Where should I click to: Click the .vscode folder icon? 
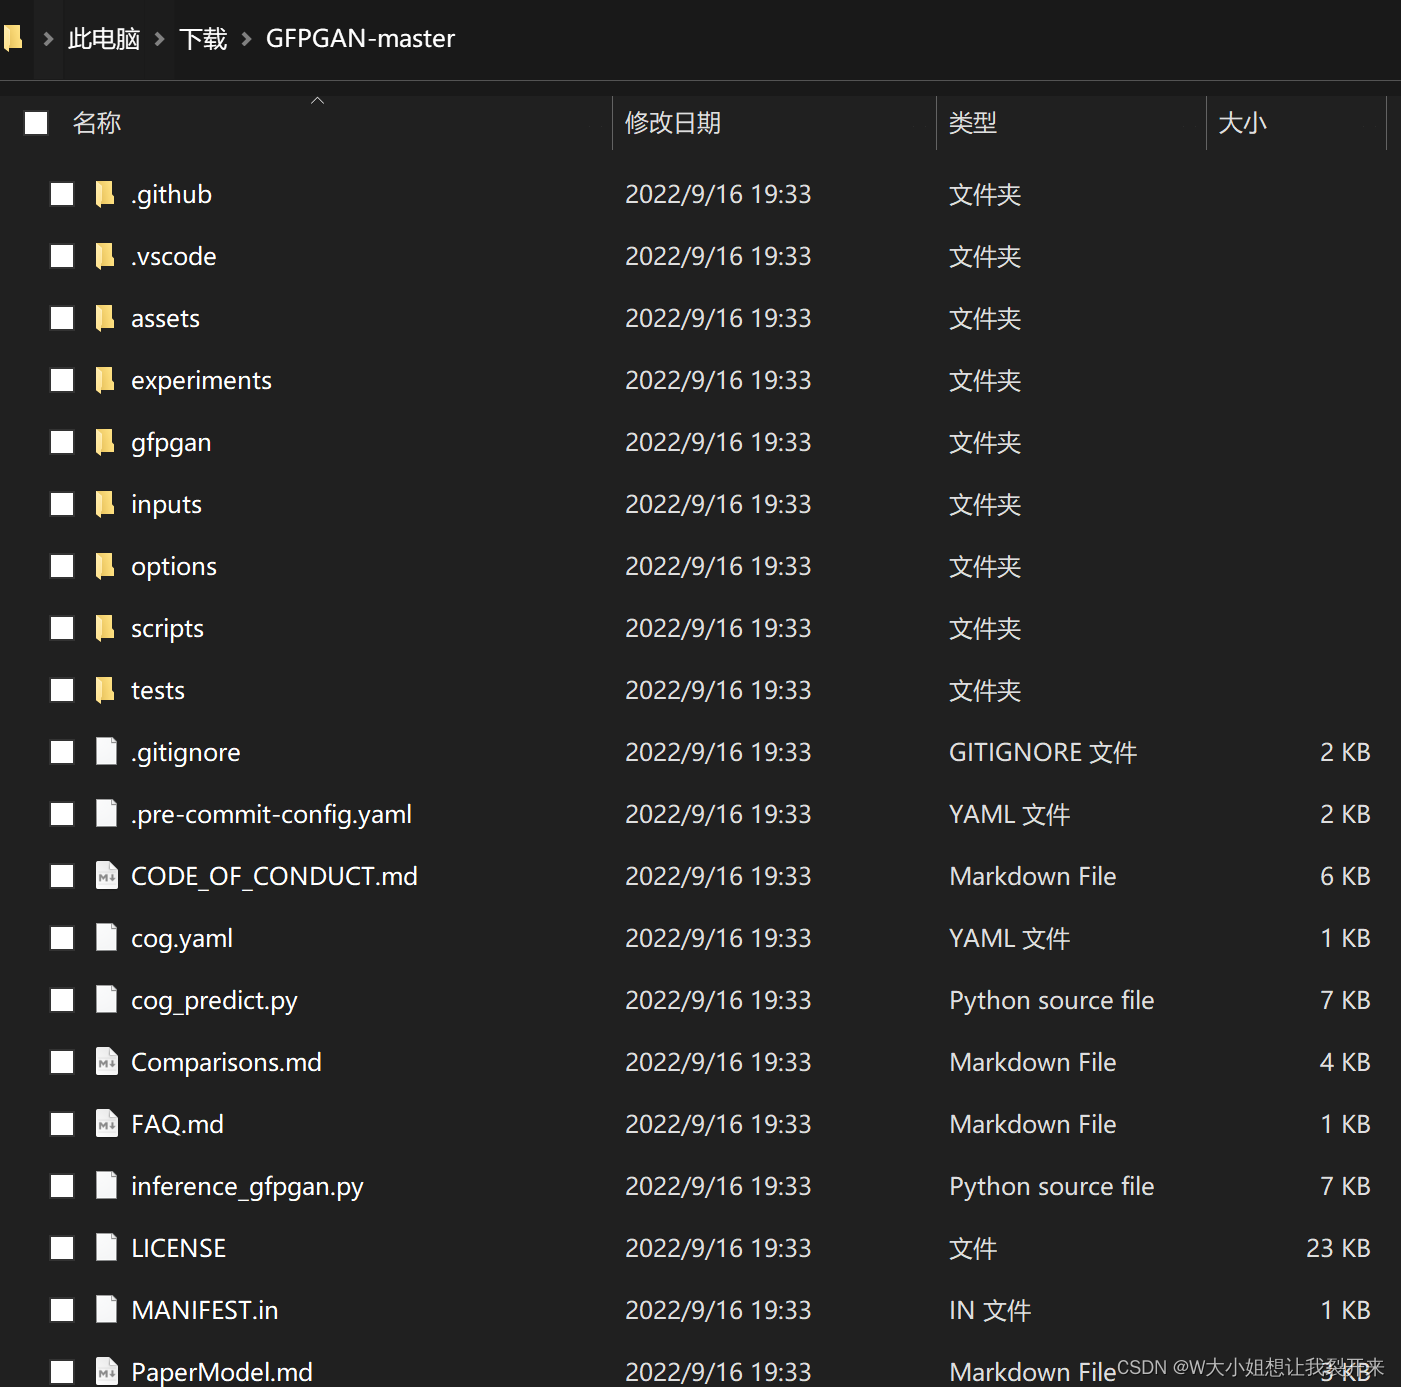coord(105,256)
